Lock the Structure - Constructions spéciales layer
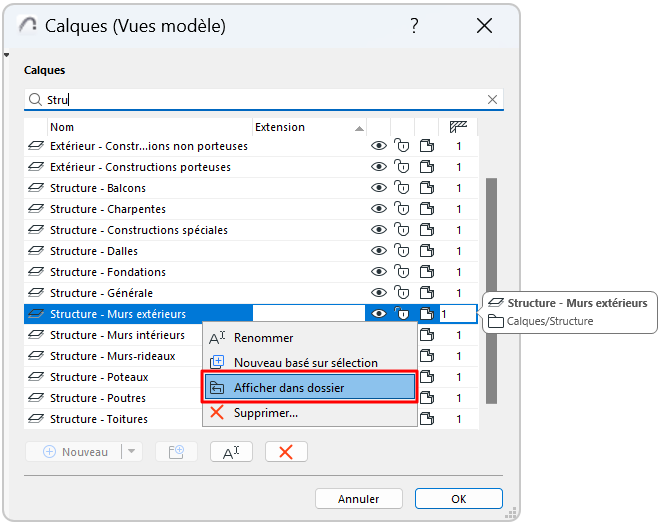Screen dimensions: 662x526 pos(402,229)
